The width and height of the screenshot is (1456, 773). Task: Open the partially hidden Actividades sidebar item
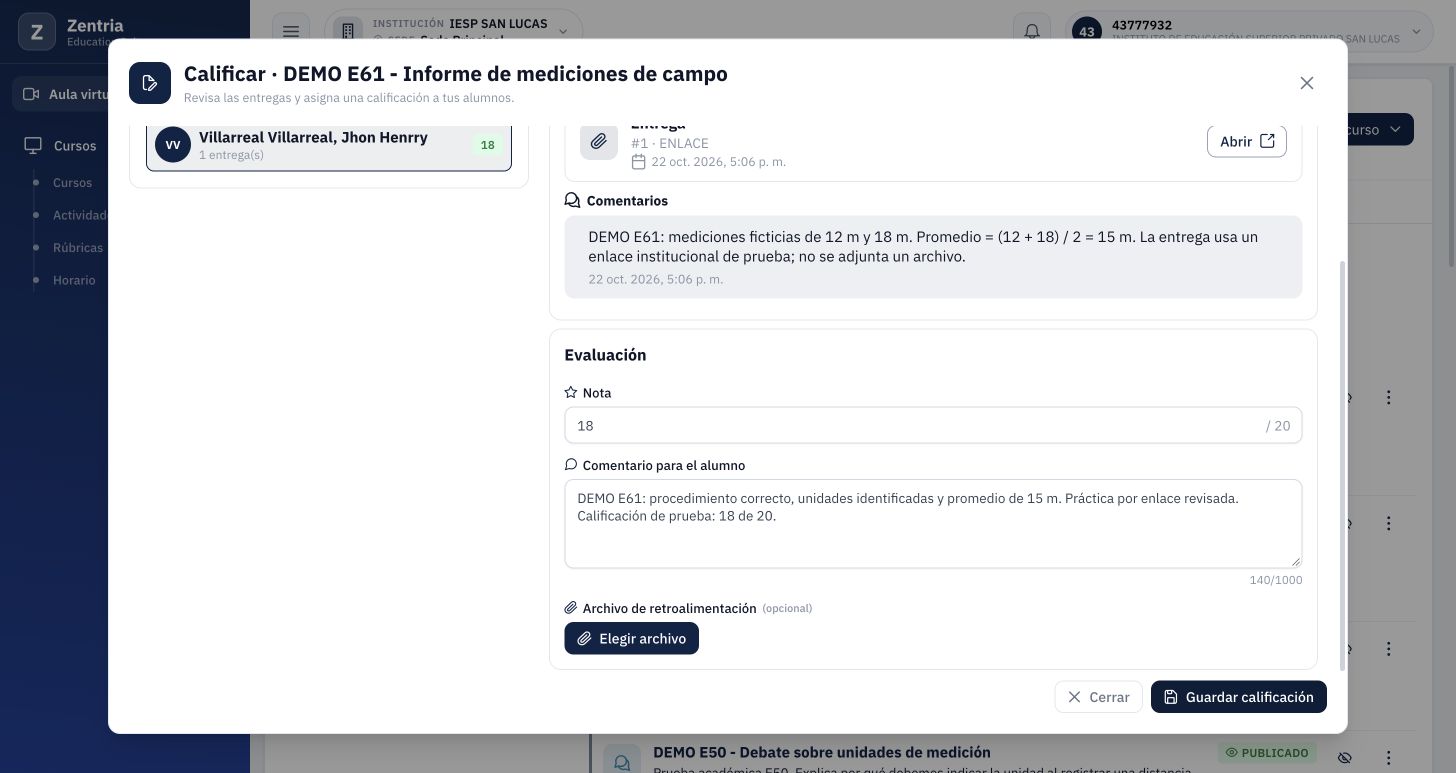80,215
